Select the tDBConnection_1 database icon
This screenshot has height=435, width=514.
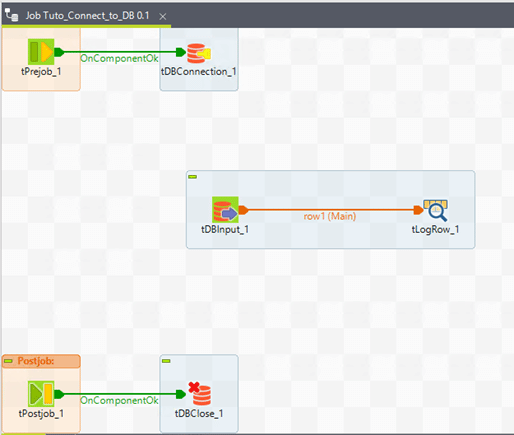coord(199,53)
